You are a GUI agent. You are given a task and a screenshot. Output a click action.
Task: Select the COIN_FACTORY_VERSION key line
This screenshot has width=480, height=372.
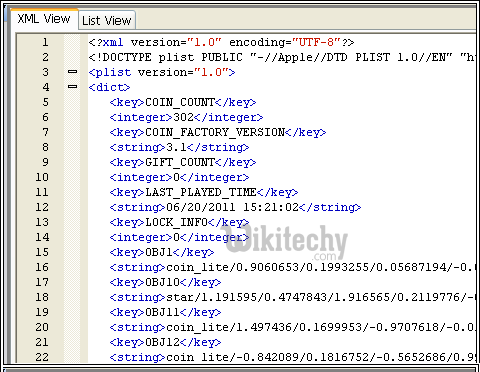[x=218, y=132]
